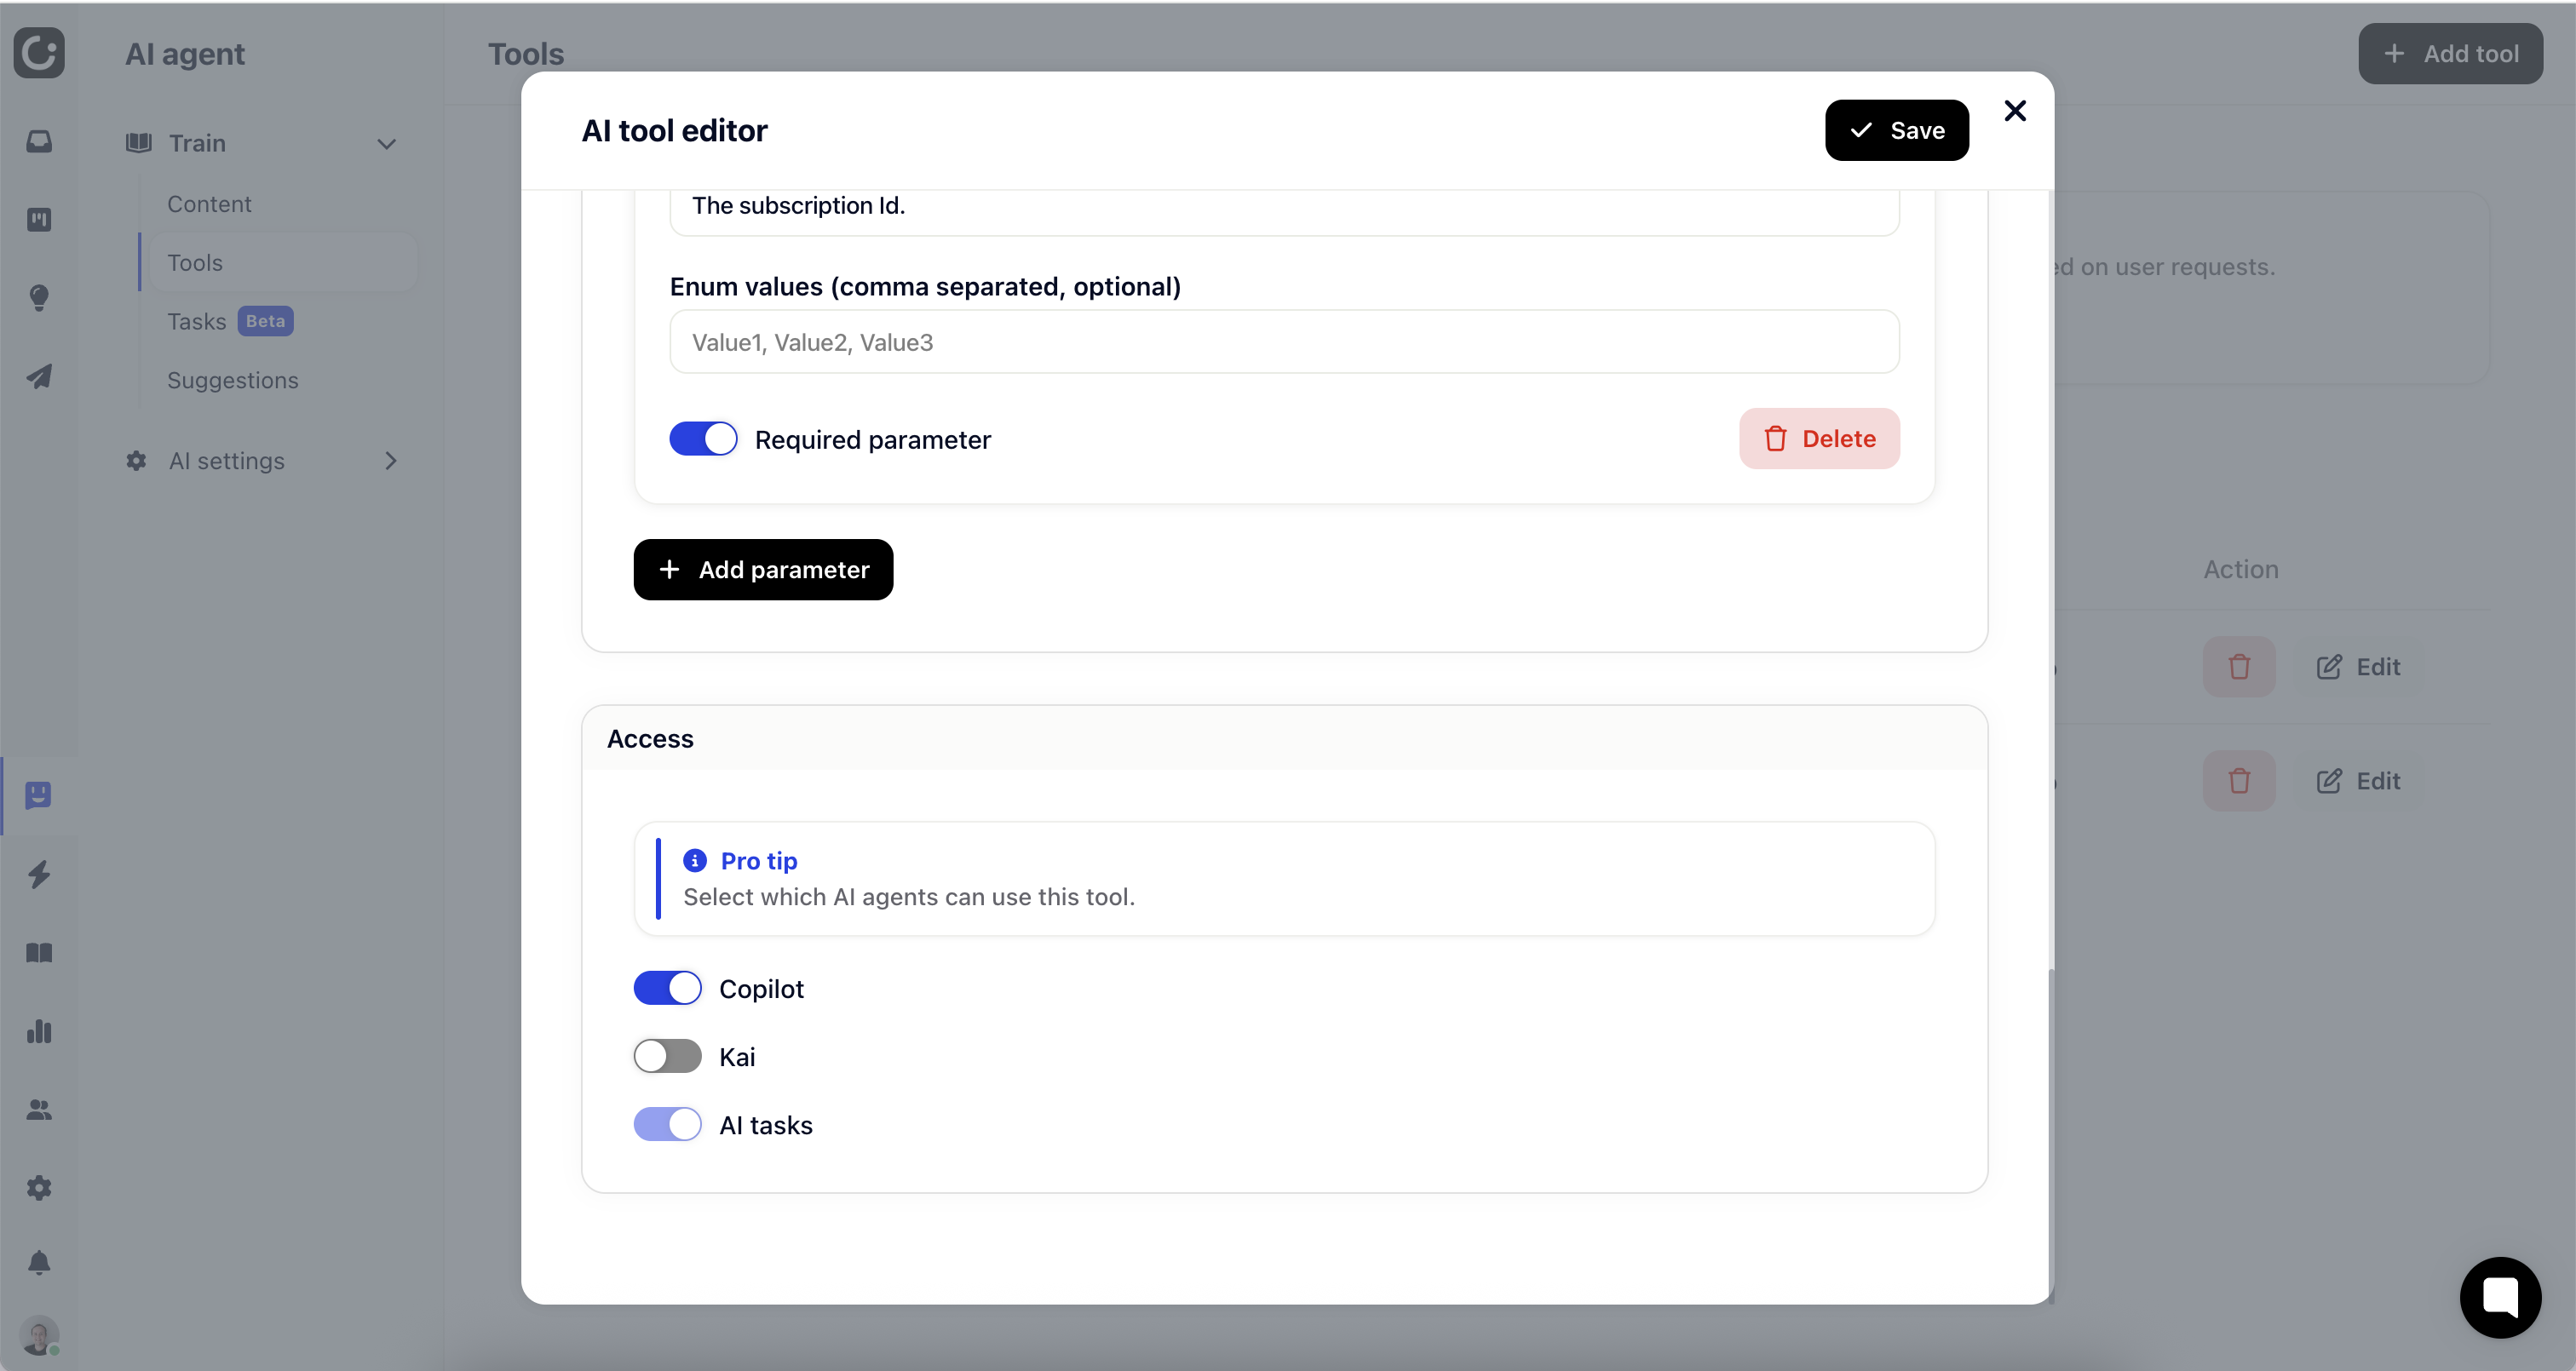
Task: Delete this parameter
Action: [1819, 438]
